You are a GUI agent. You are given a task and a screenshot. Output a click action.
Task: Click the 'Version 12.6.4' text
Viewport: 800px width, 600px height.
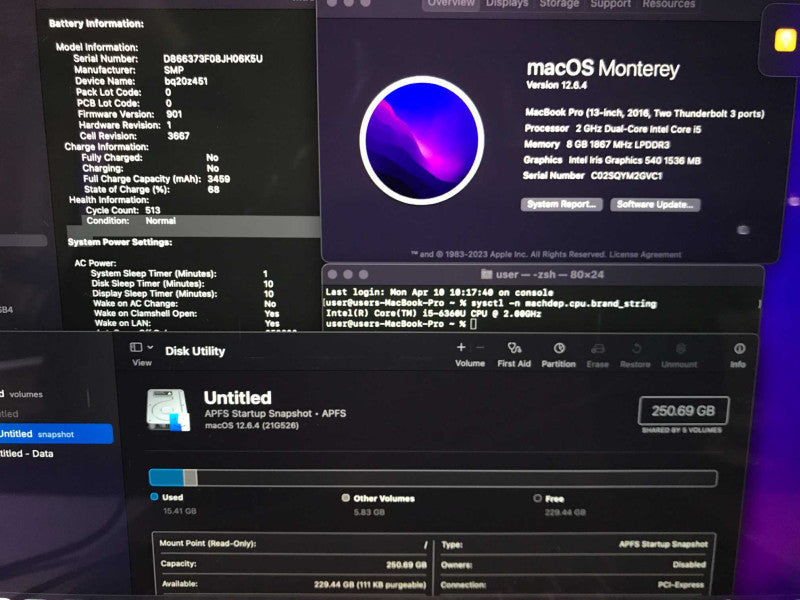[x=556, y=85]
